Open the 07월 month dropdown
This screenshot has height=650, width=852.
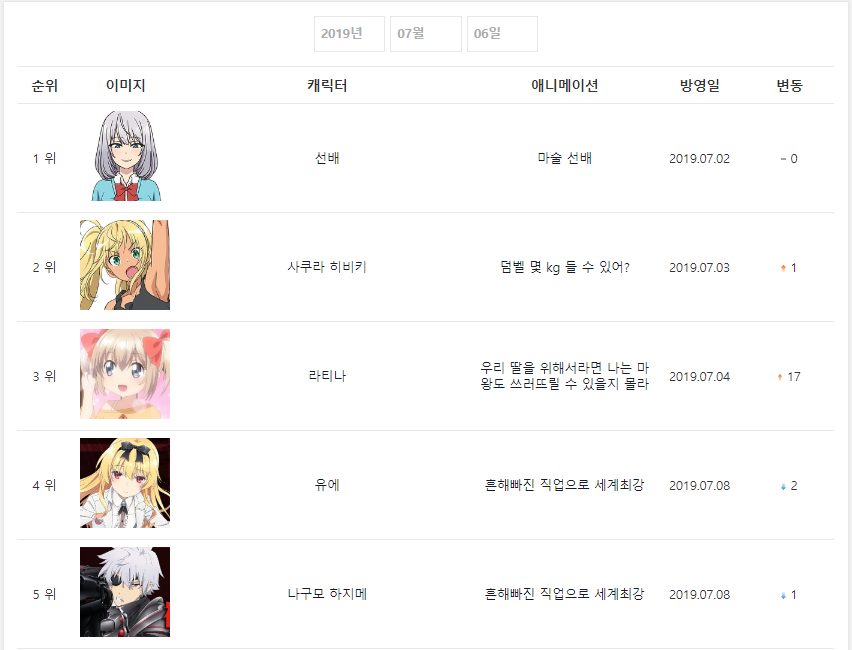[426, 34]
